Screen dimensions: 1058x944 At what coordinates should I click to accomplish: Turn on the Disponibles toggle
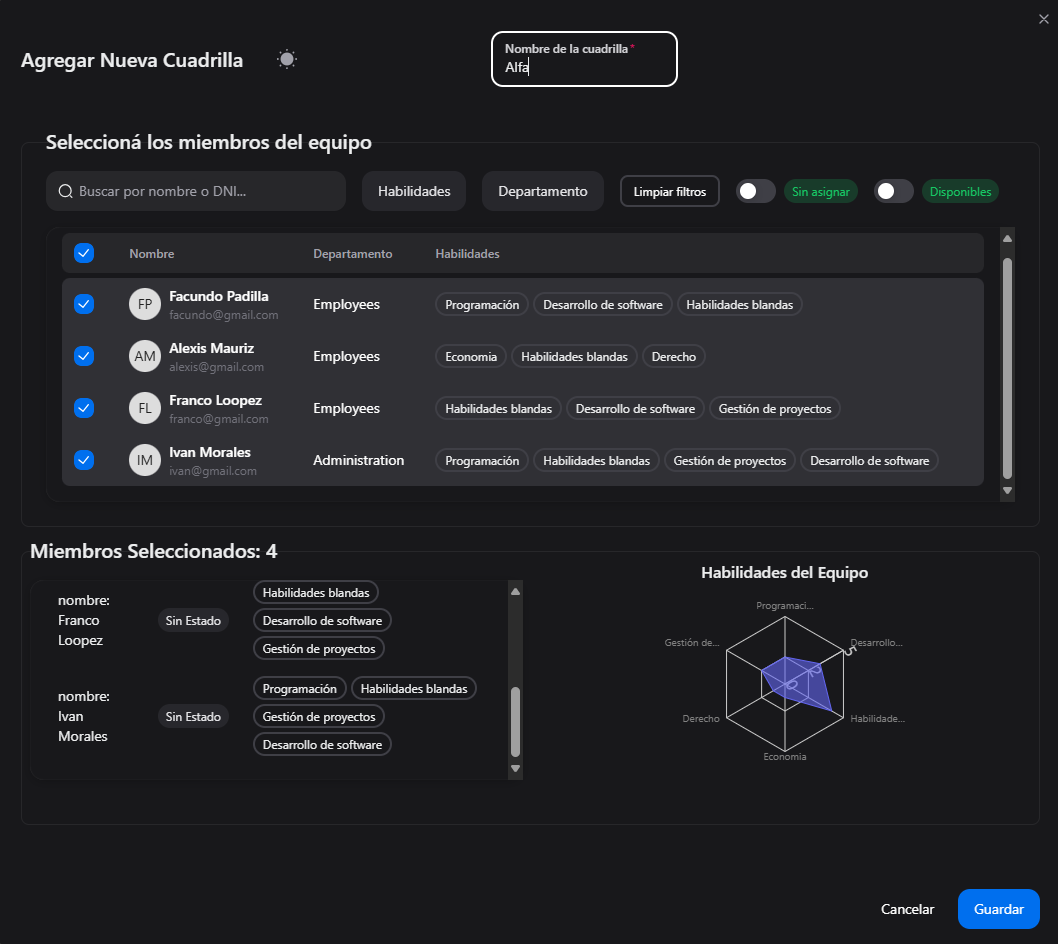tap(894, 191)
